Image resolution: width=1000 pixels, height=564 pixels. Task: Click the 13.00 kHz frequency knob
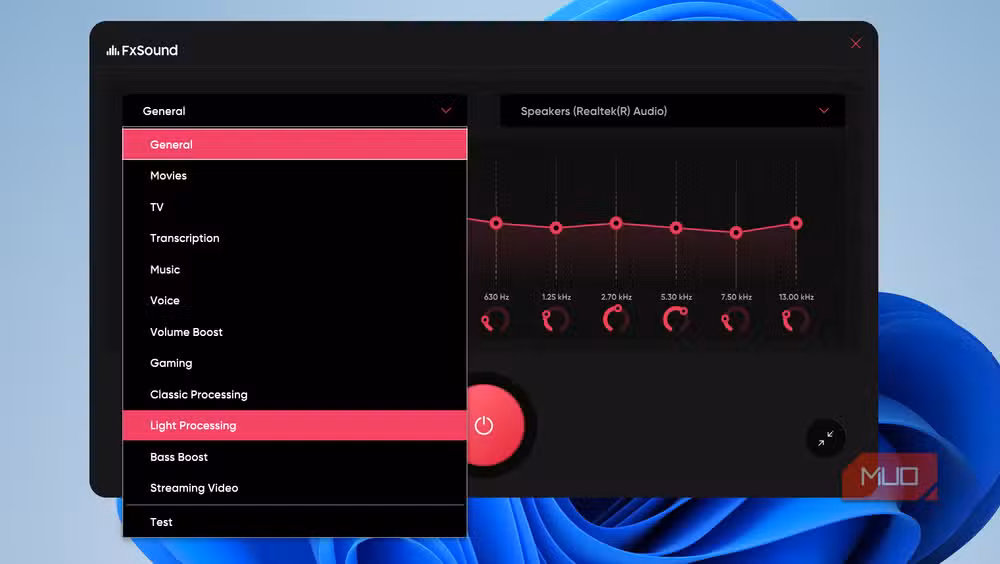click(795, 320)
